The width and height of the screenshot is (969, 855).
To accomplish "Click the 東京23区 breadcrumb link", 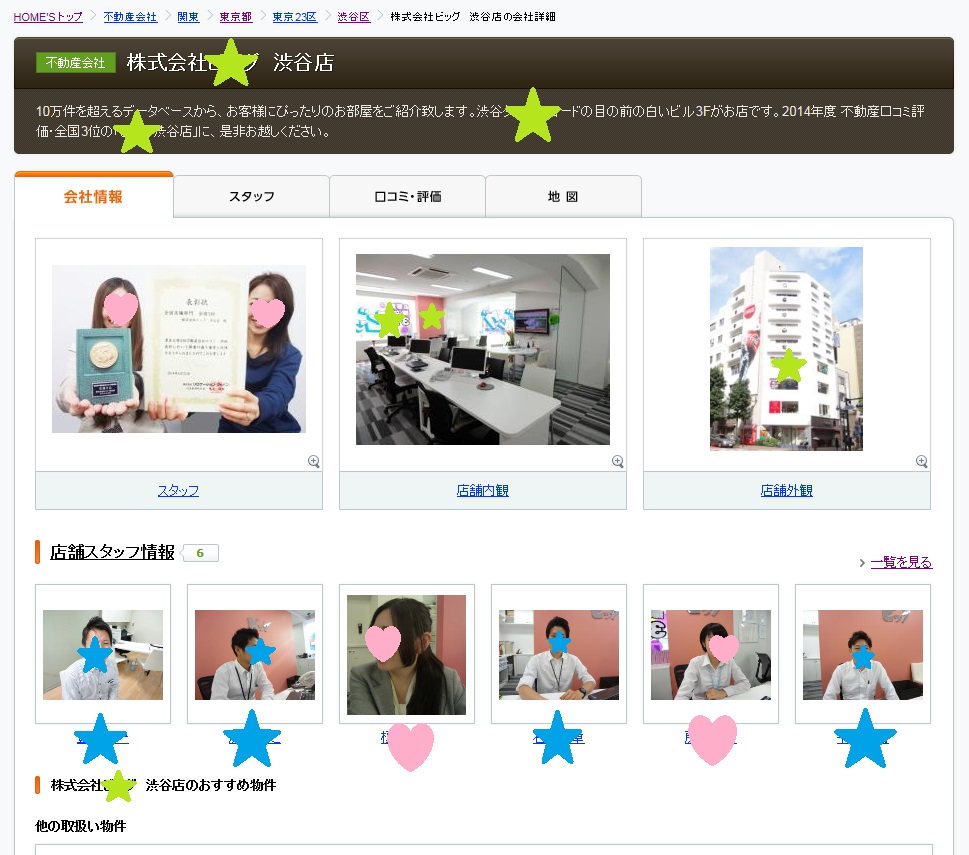I will tap(294, 17).
